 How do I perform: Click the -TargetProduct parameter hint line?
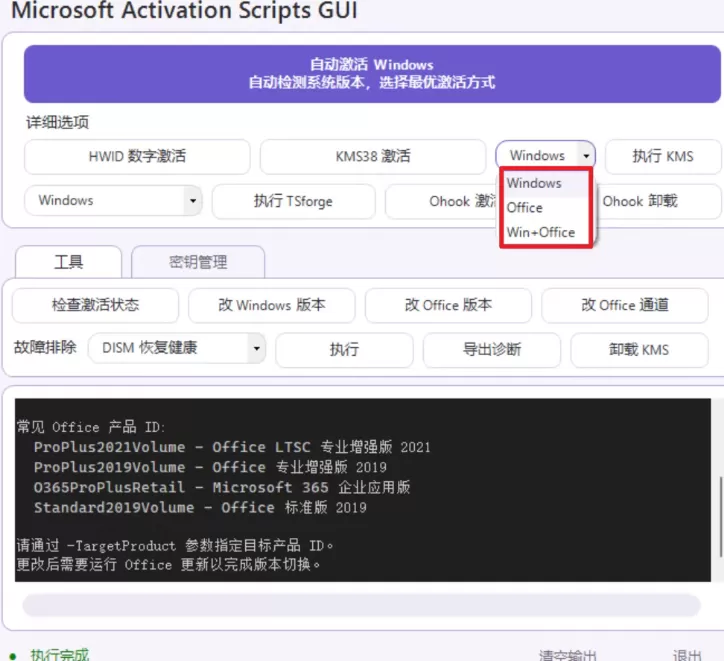(x=175, y=546)
